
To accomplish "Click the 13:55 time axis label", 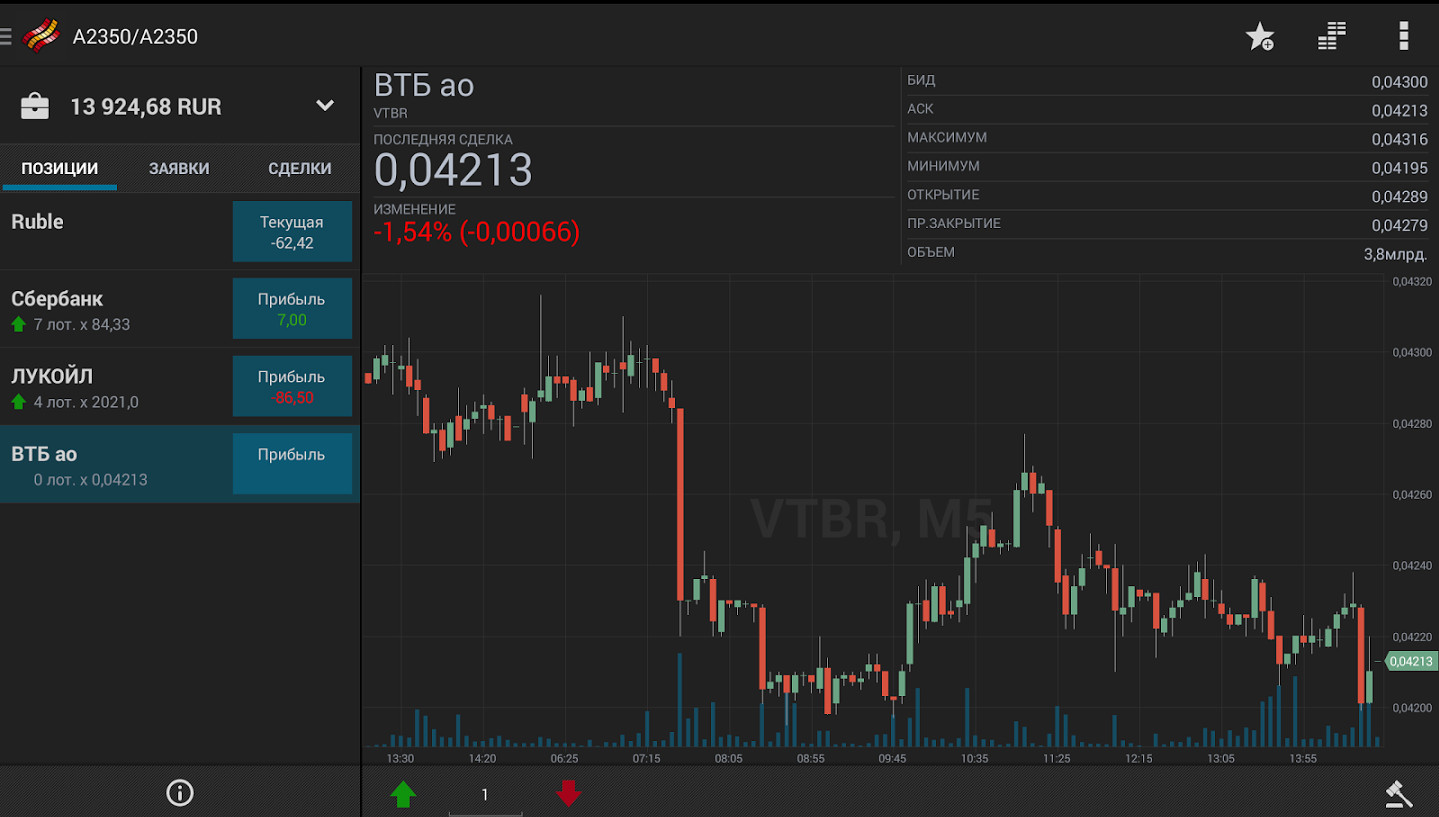I will (1303, 759).
